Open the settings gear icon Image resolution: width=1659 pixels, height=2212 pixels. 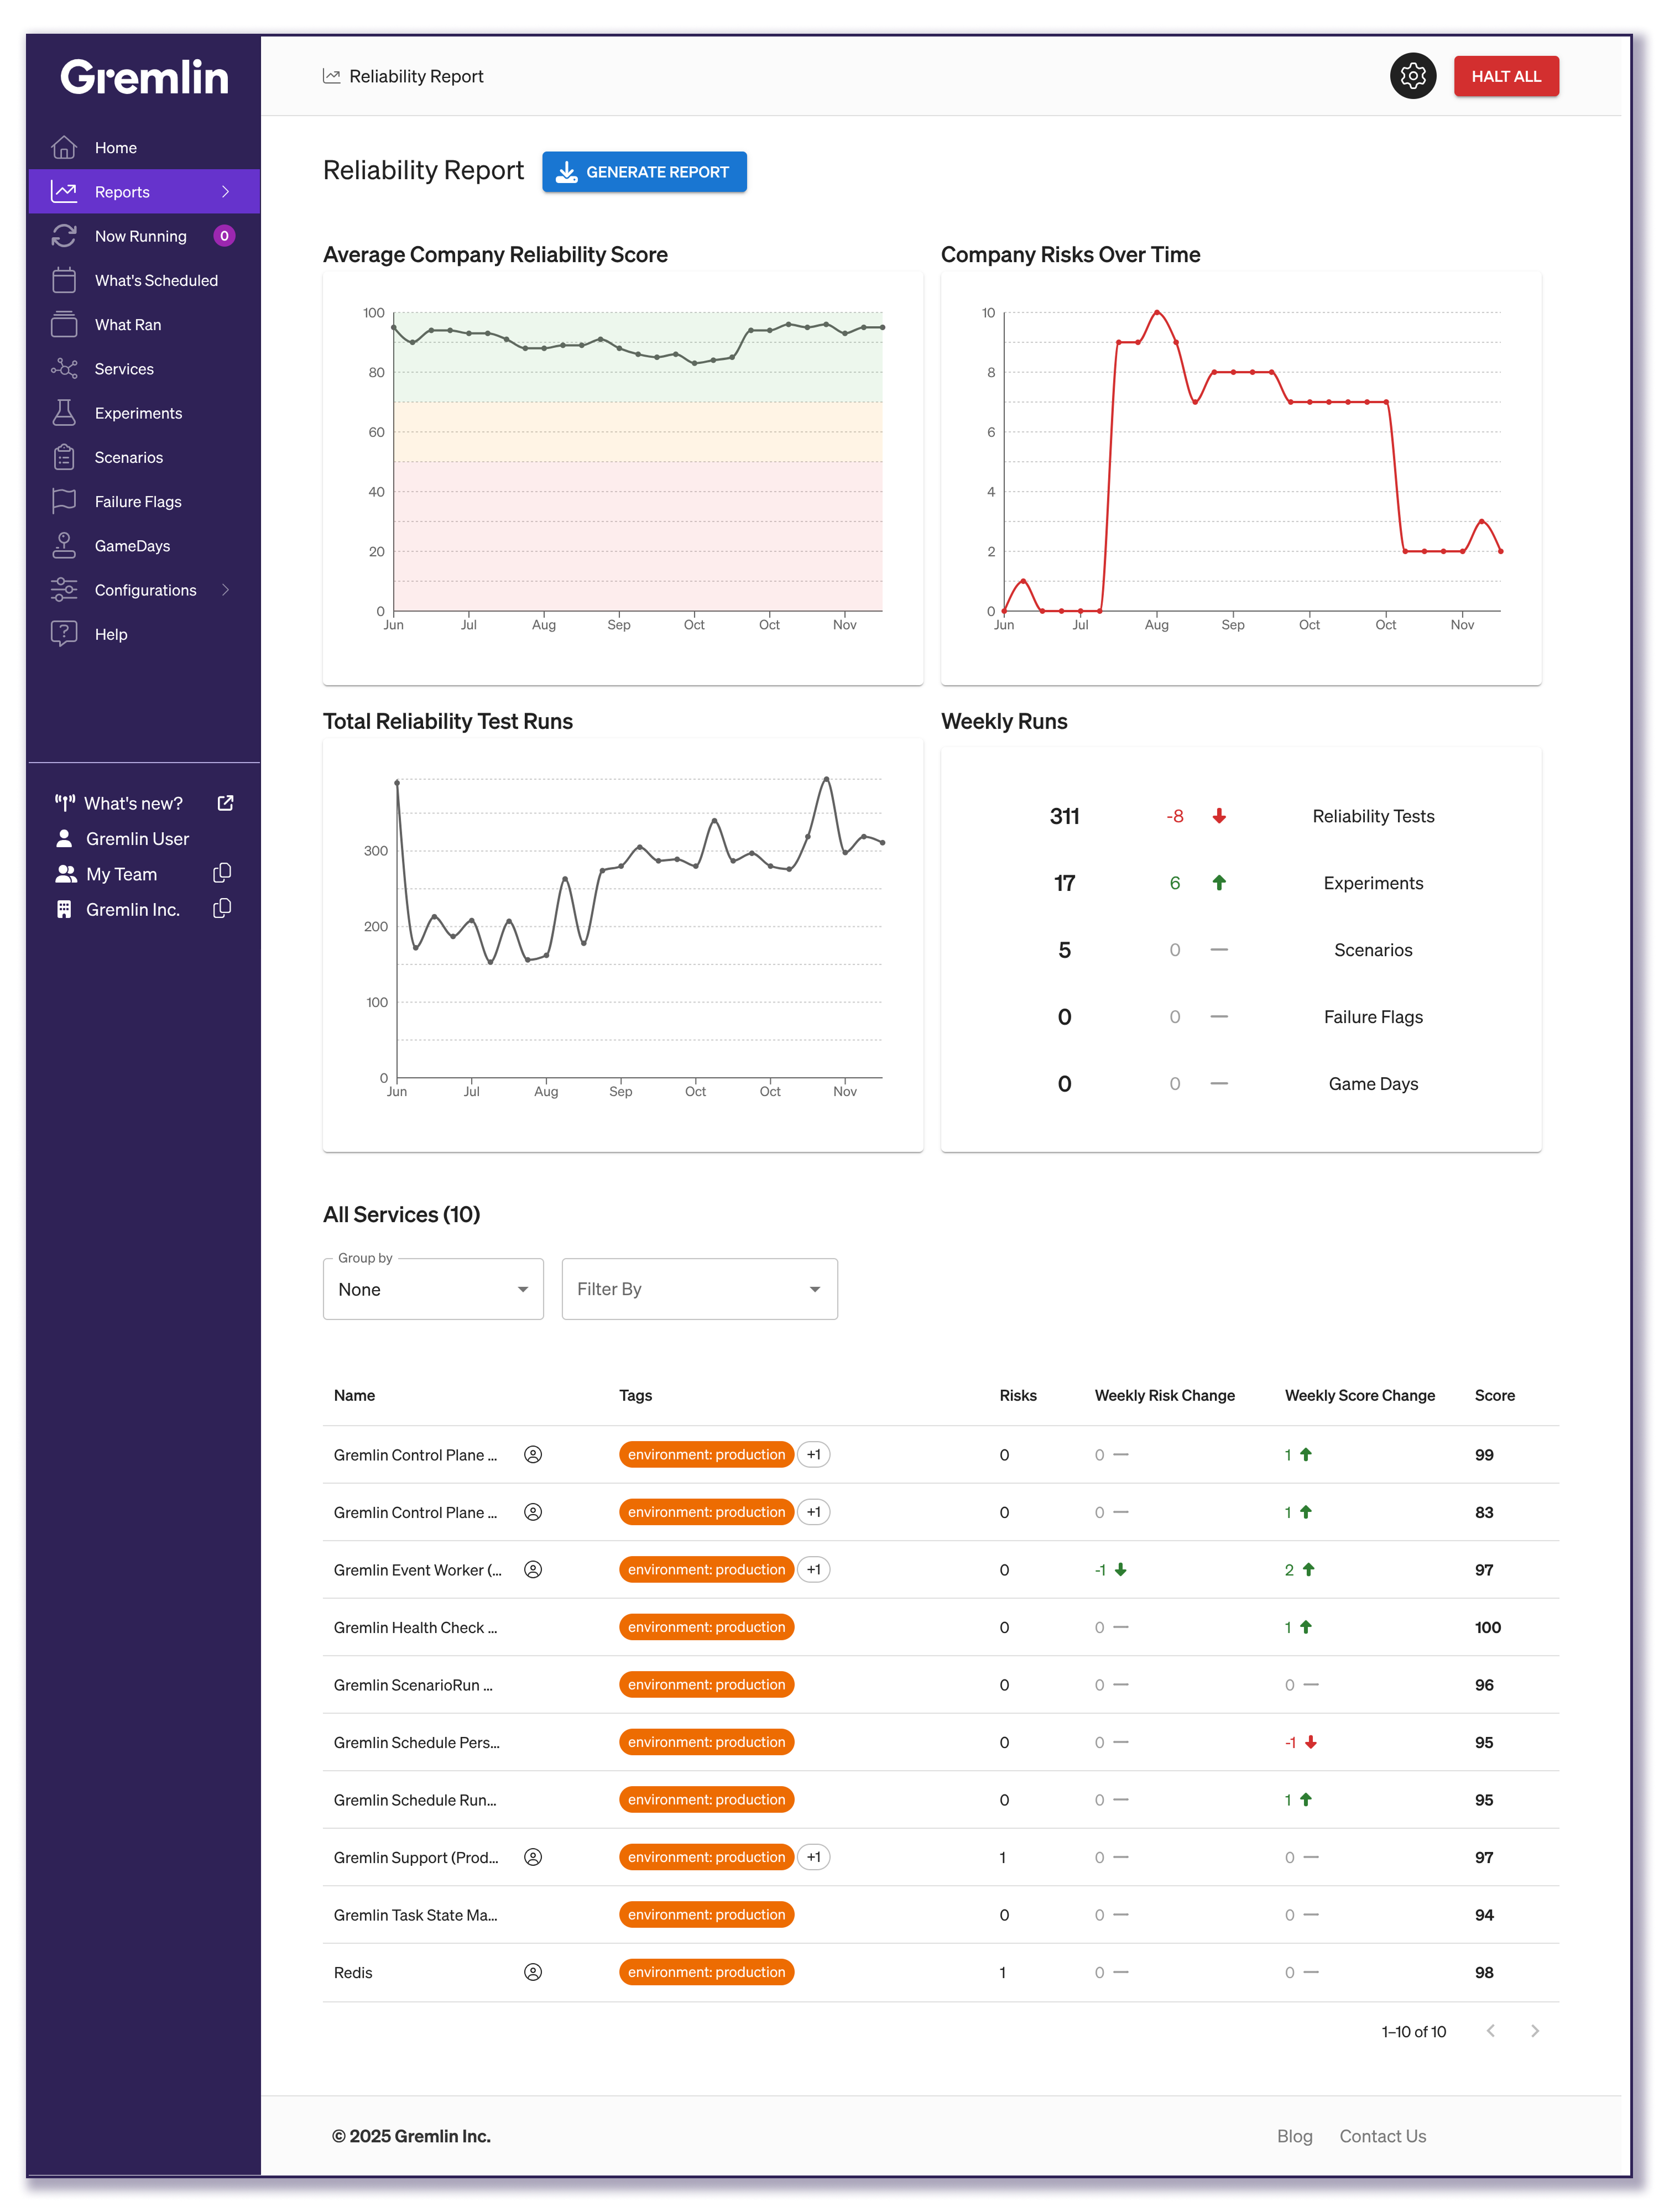pyautogui.click(x=1412, y=76)
